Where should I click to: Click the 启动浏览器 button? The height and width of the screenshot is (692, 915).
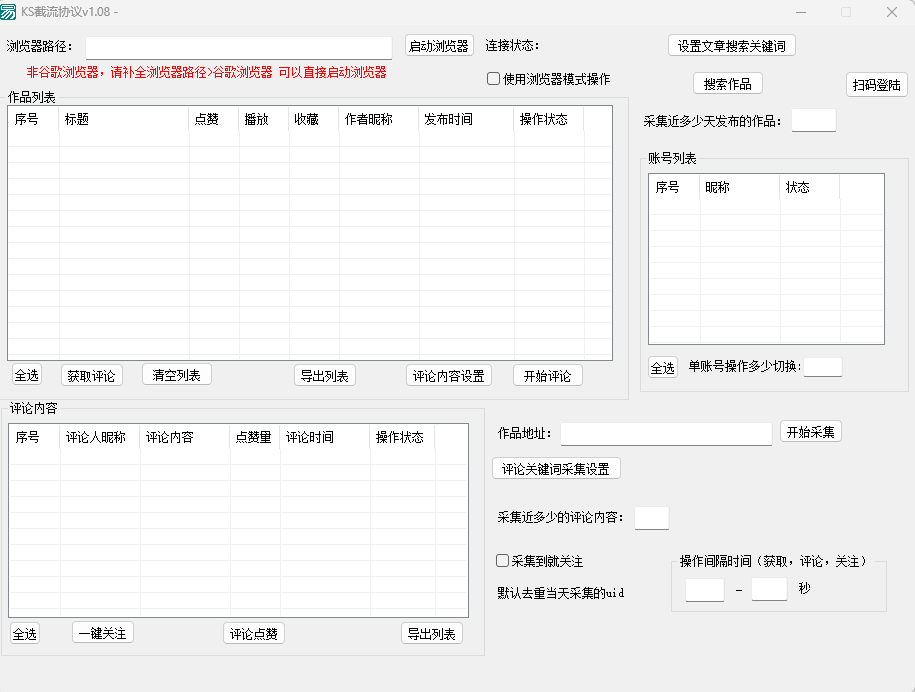439,46
